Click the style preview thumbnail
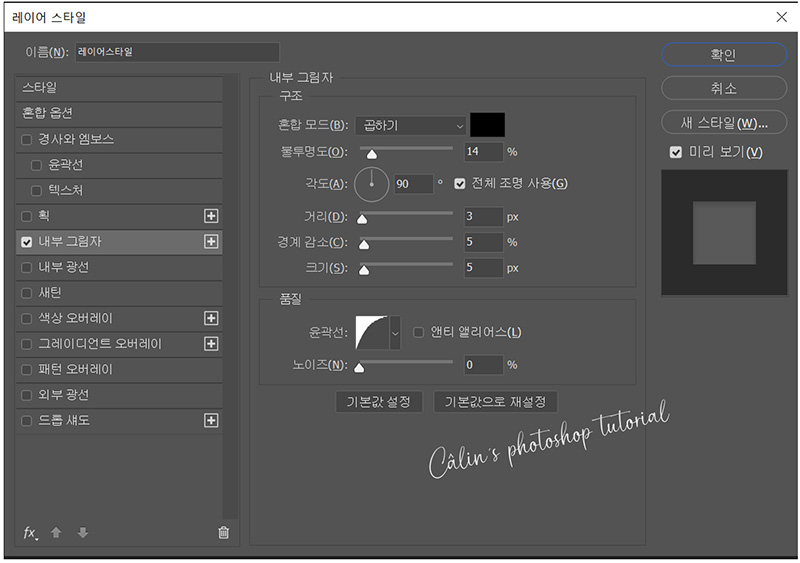Image resolution: width=800 pixels, height=563 pixels. coord(724,233)
